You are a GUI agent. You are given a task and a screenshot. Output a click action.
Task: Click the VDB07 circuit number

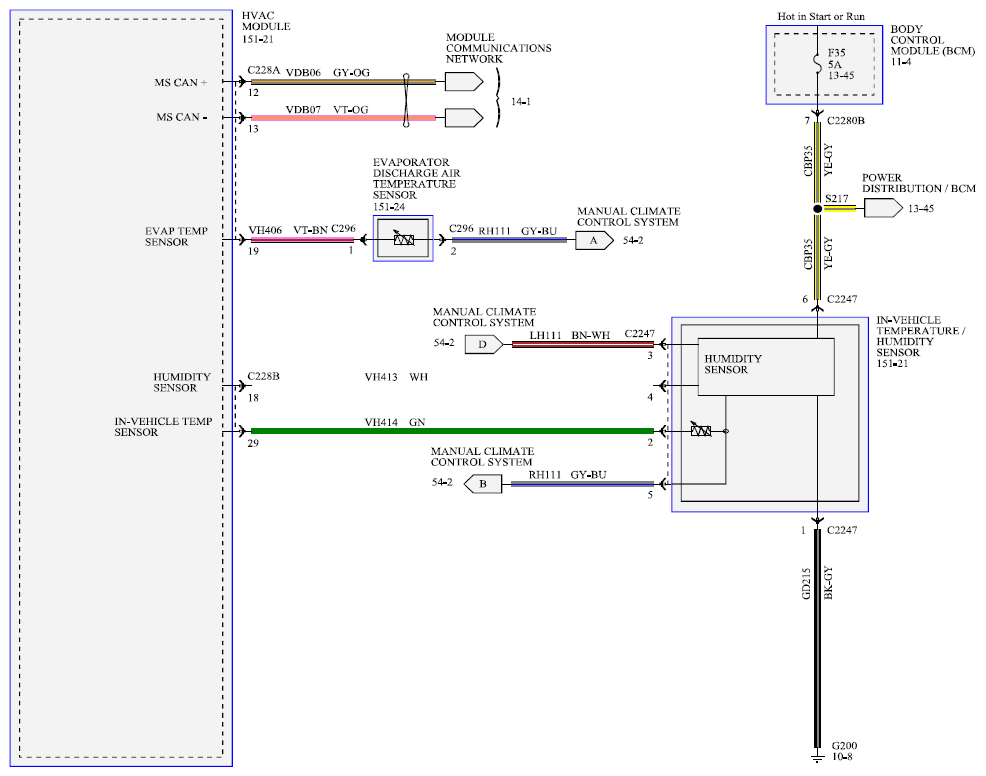click(x=303, y=109)
